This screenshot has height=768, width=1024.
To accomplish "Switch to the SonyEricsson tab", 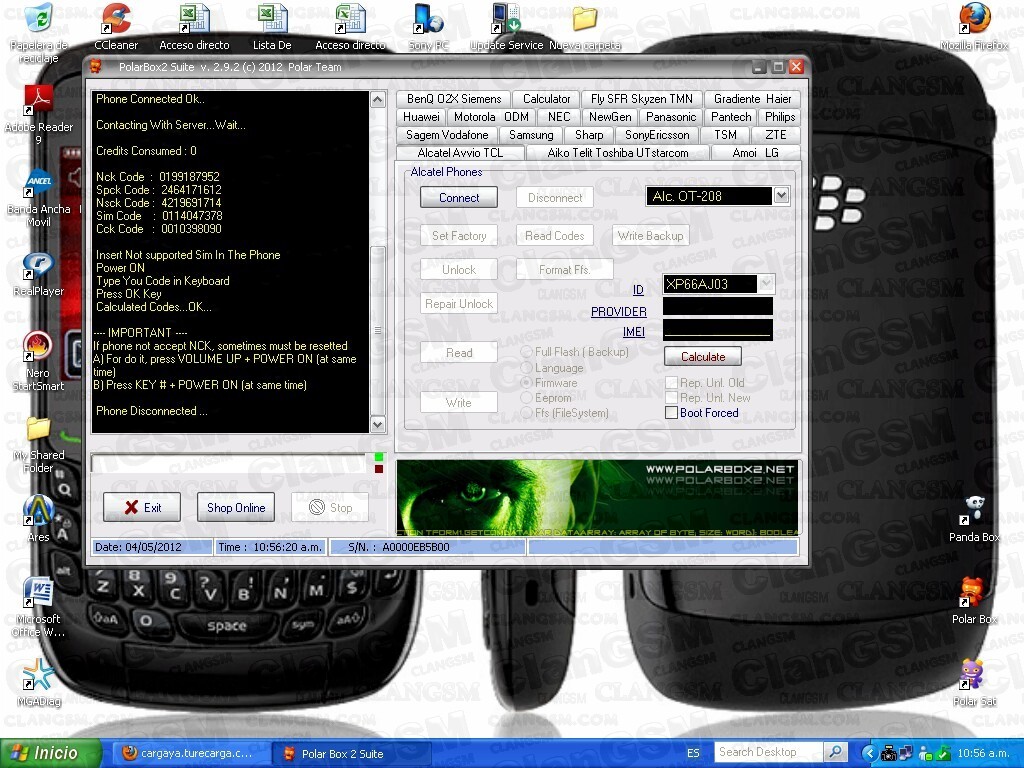I will pos(657,135).
